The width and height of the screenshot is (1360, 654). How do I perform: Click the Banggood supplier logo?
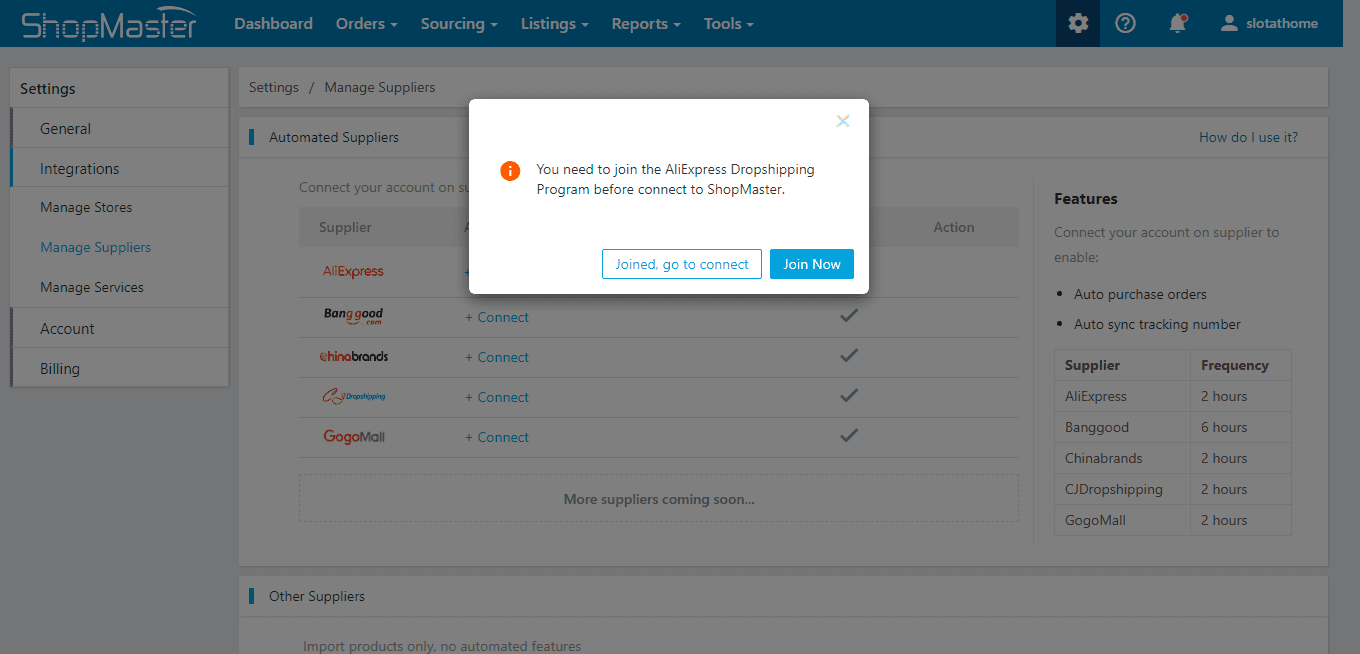pos(353,316)
